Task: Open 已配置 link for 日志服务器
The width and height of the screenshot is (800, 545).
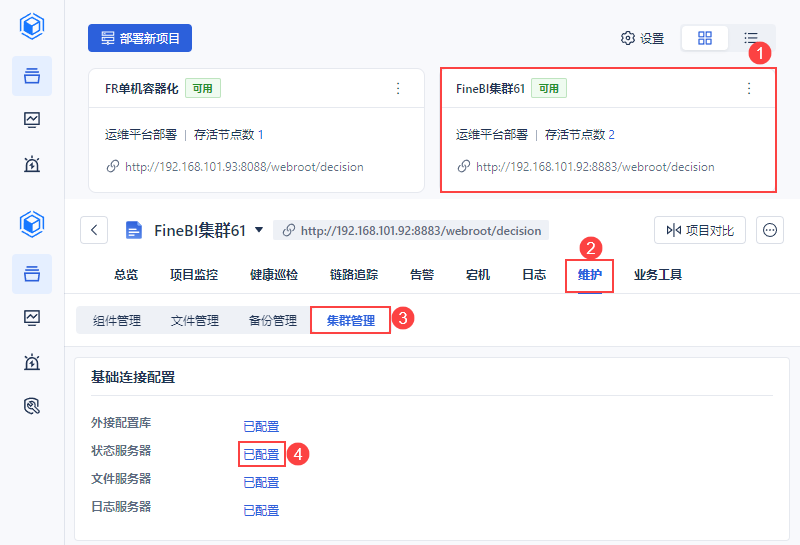Action: tap(261, 510)
